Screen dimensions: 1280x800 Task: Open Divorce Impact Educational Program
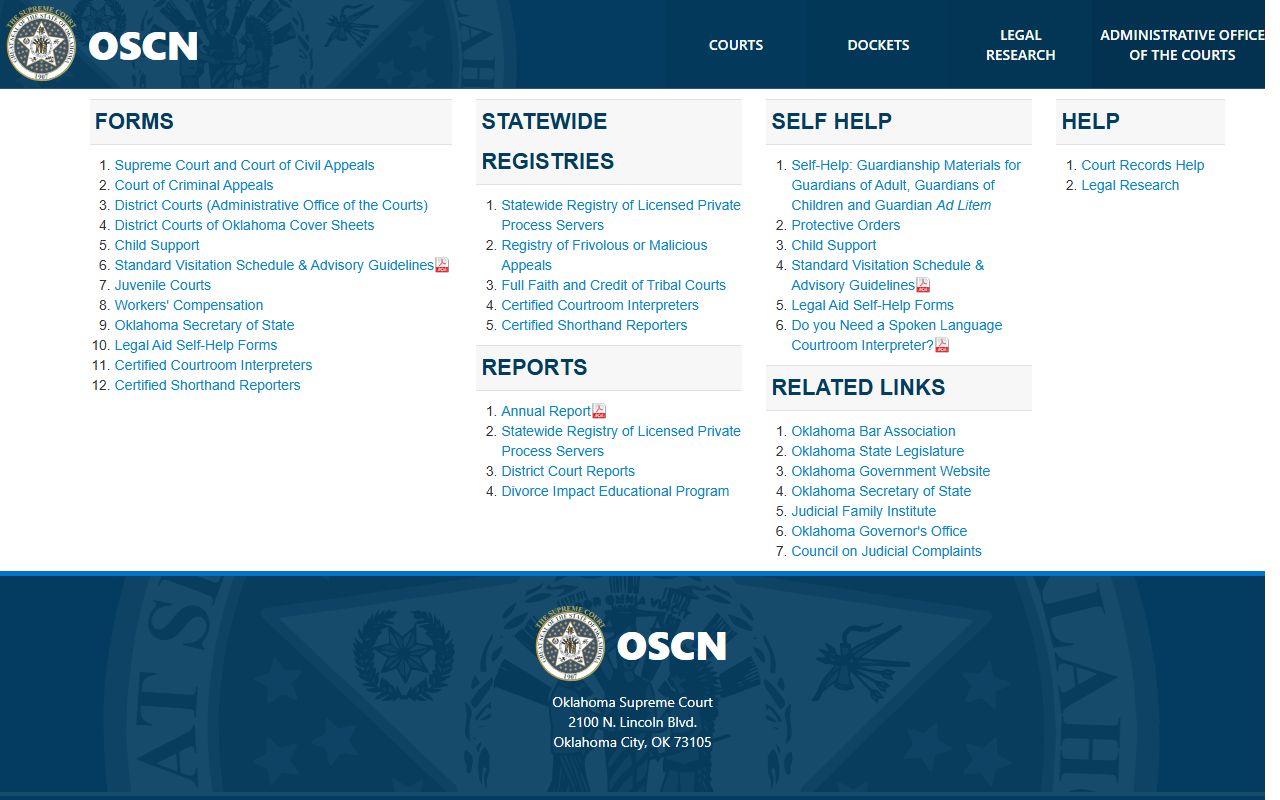click(x=615, y=491)
